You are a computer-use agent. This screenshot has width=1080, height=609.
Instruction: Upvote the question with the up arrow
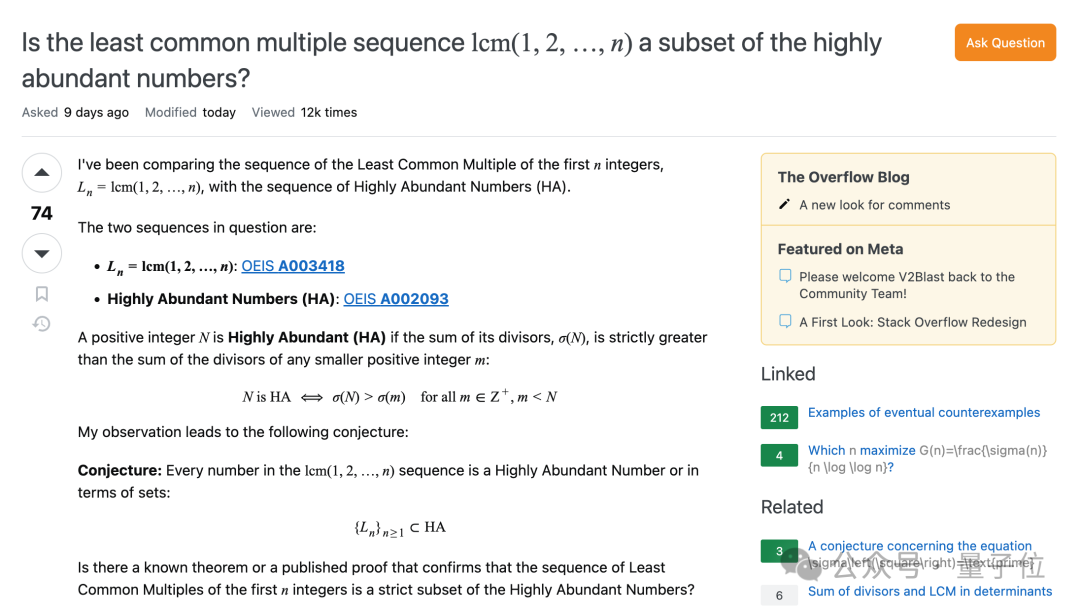(42, 172)
